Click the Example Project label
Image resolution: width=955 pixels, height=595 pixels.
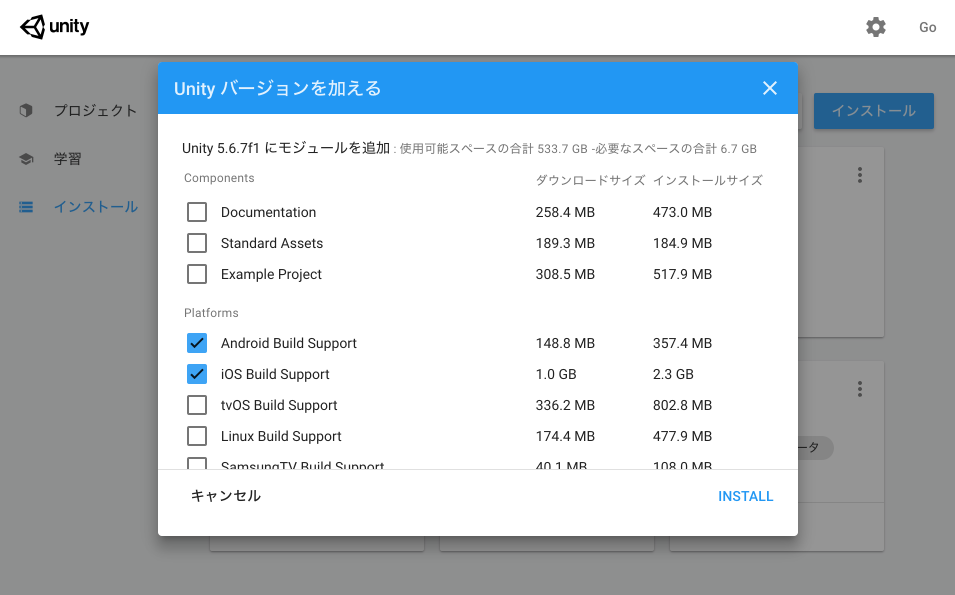pyautogui.click(x=271, y=274)
